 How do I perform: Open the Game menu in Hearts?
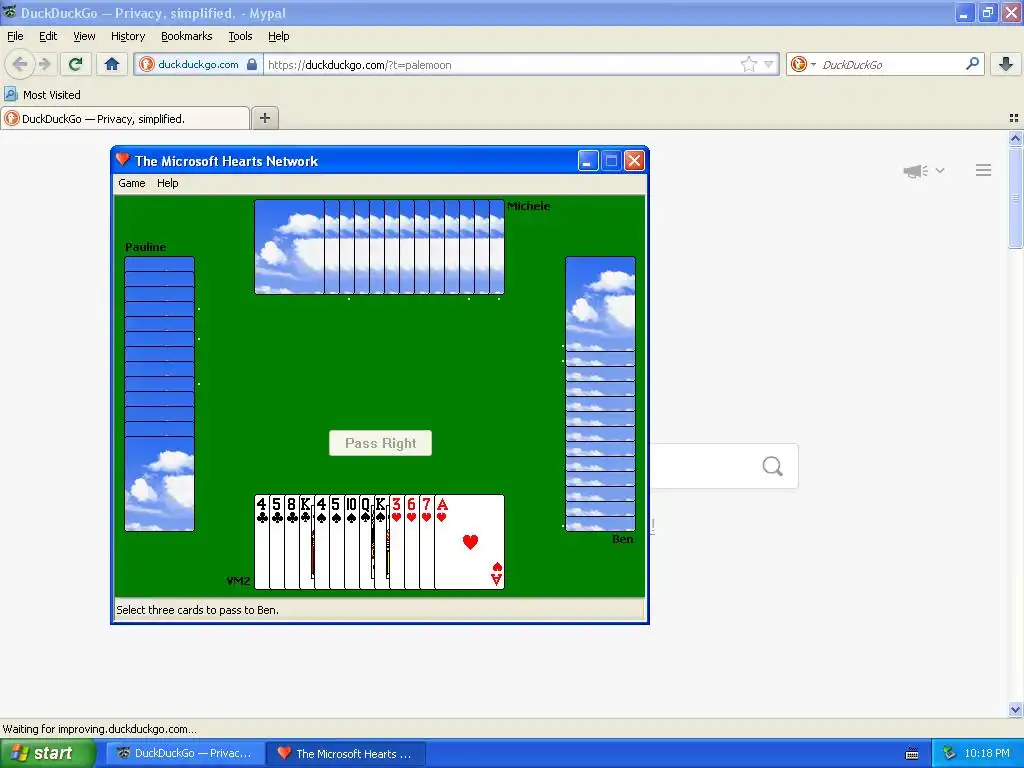[x=131, y=184]
